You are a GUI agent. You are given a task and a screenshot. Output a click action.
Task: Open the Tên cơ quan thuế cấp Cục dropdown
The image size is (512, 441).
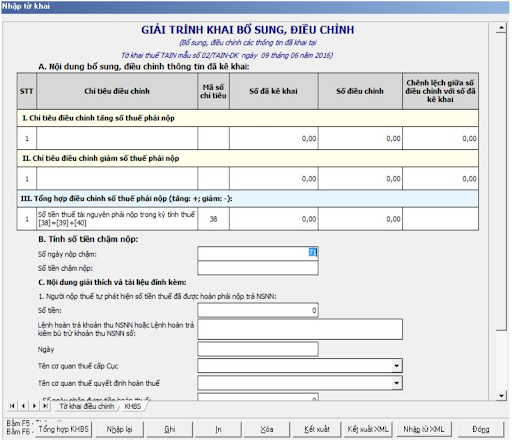[x=396, y=366]
